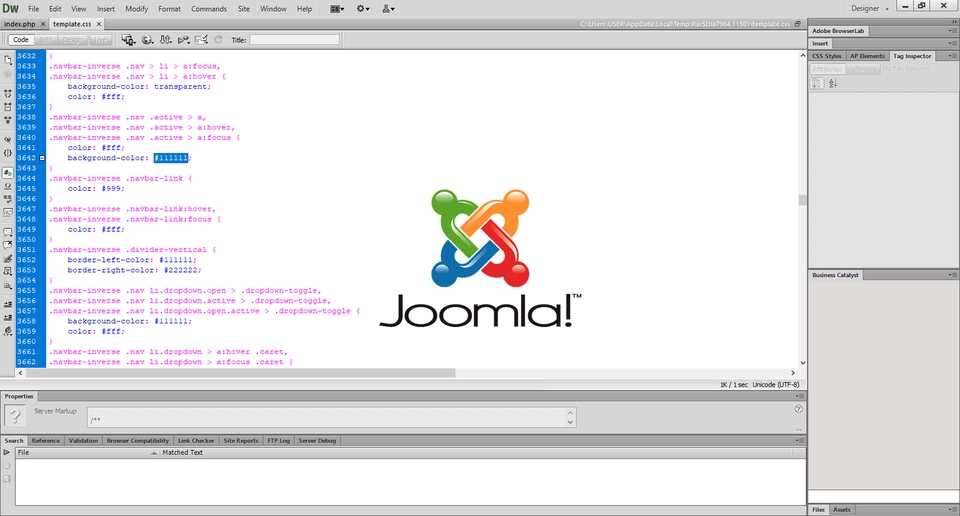
Task: Open Business Catalyst panel options menu
Action: click(953, 275)
